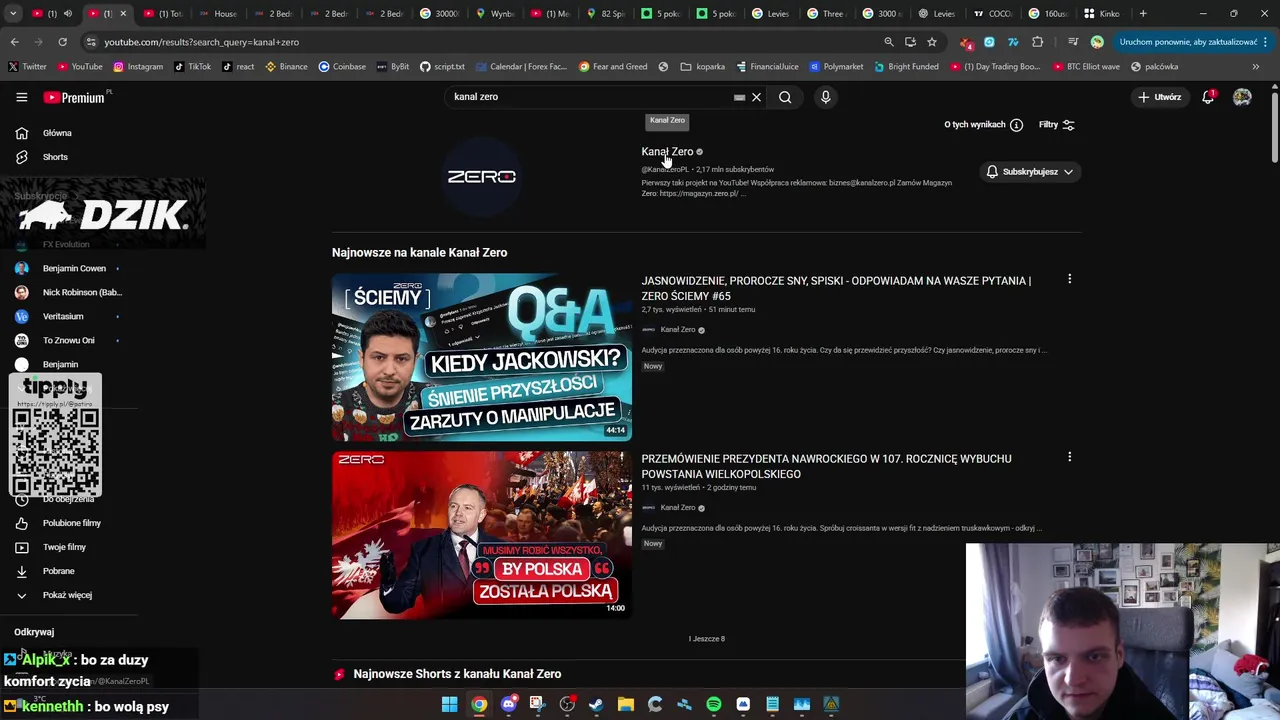1280x720 pixels.
Task: Open FinancialJuice bookmark
Action: [767, 66]
